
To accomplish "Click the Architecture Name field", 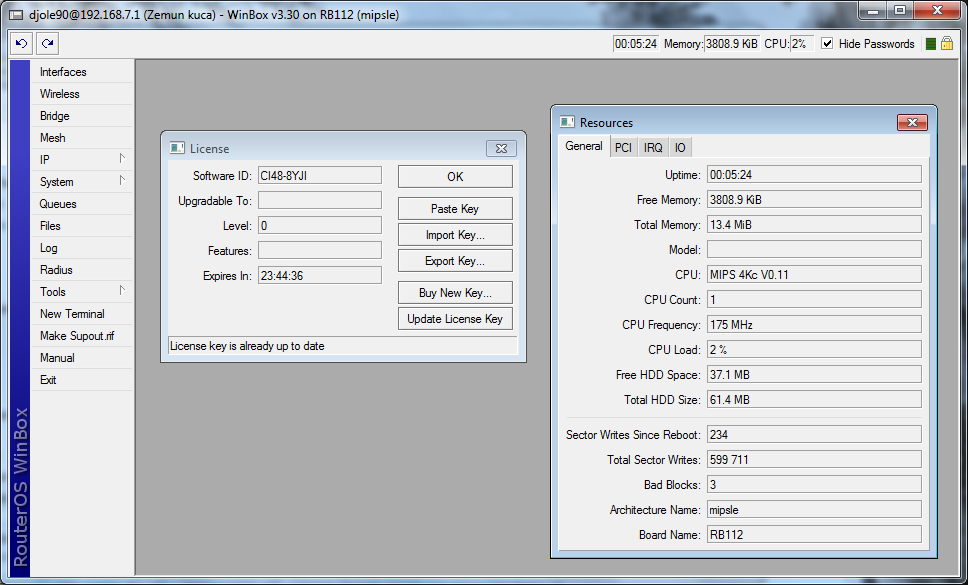I will pos(814,510).
